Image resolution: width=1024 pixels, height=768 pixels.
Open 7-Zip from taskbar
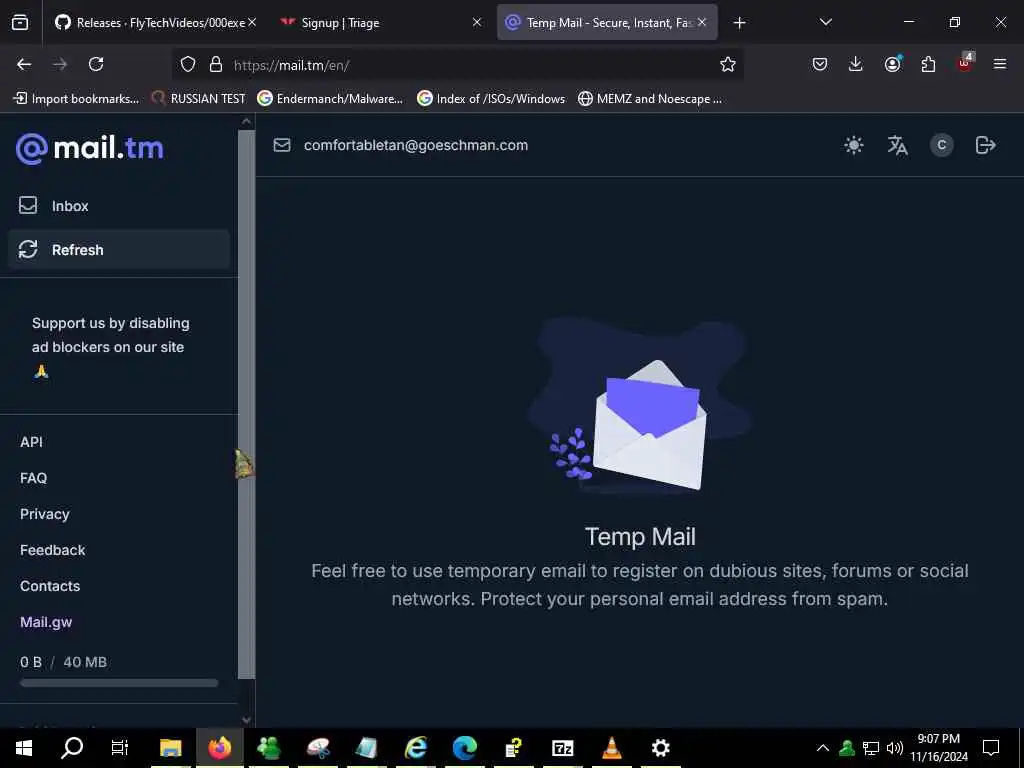pyautogui.click(x=562, y=748)
